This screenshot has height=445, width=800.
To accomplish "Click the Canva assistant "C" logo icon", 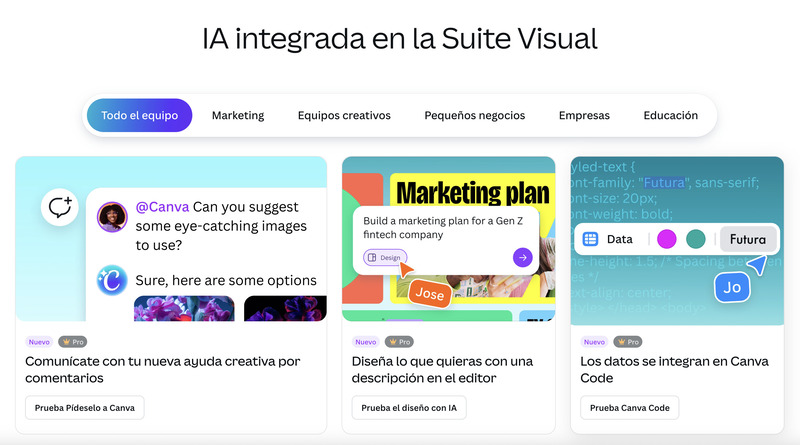I will (112, 280).
